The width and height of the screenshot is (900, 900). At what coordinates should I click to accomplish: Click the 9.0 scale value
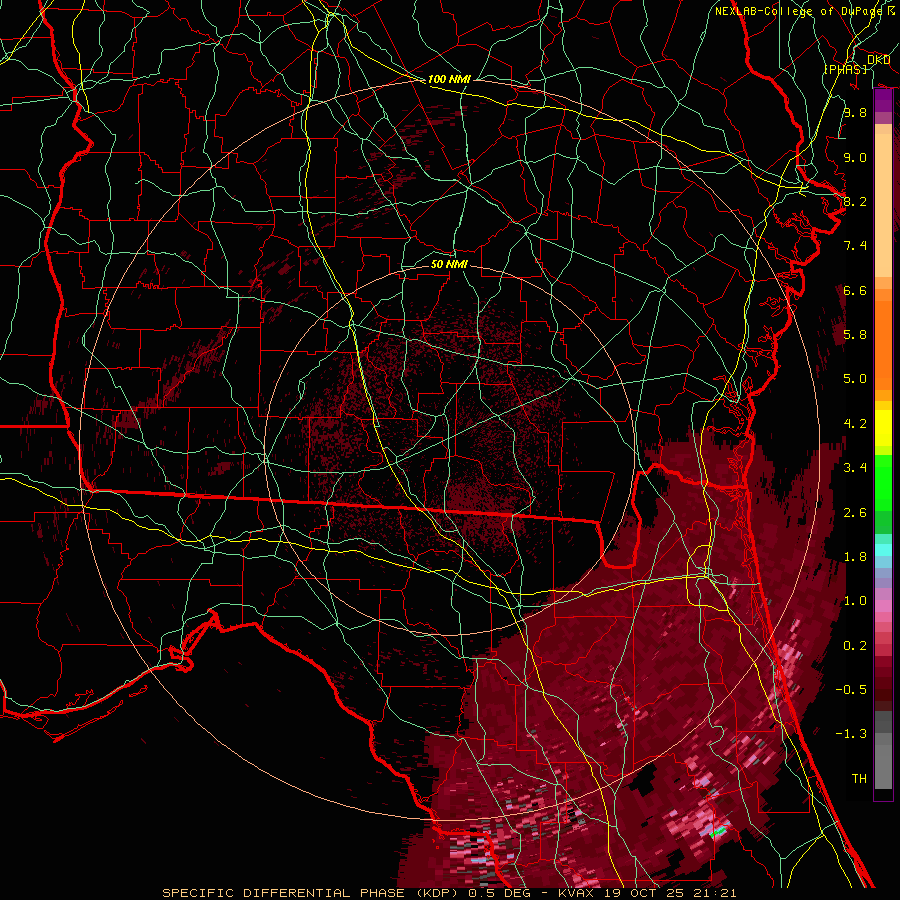click(x=855, y=157)
